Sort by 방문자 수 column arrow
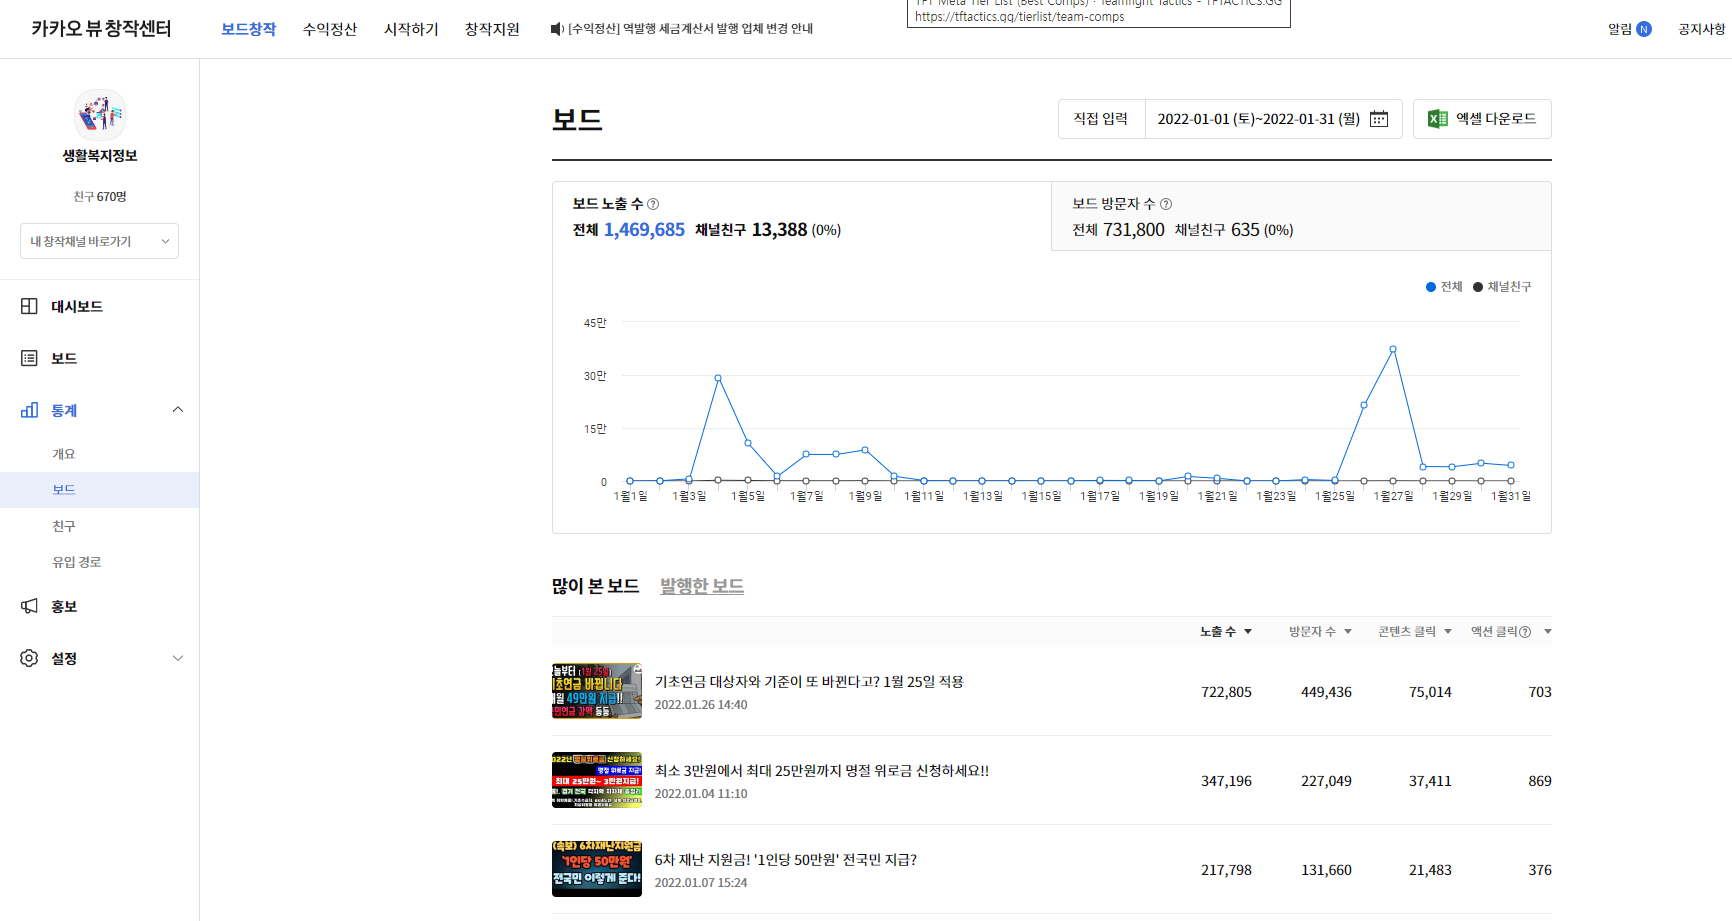This screenshot has width=1732, height=921. tap(1348, 632)
